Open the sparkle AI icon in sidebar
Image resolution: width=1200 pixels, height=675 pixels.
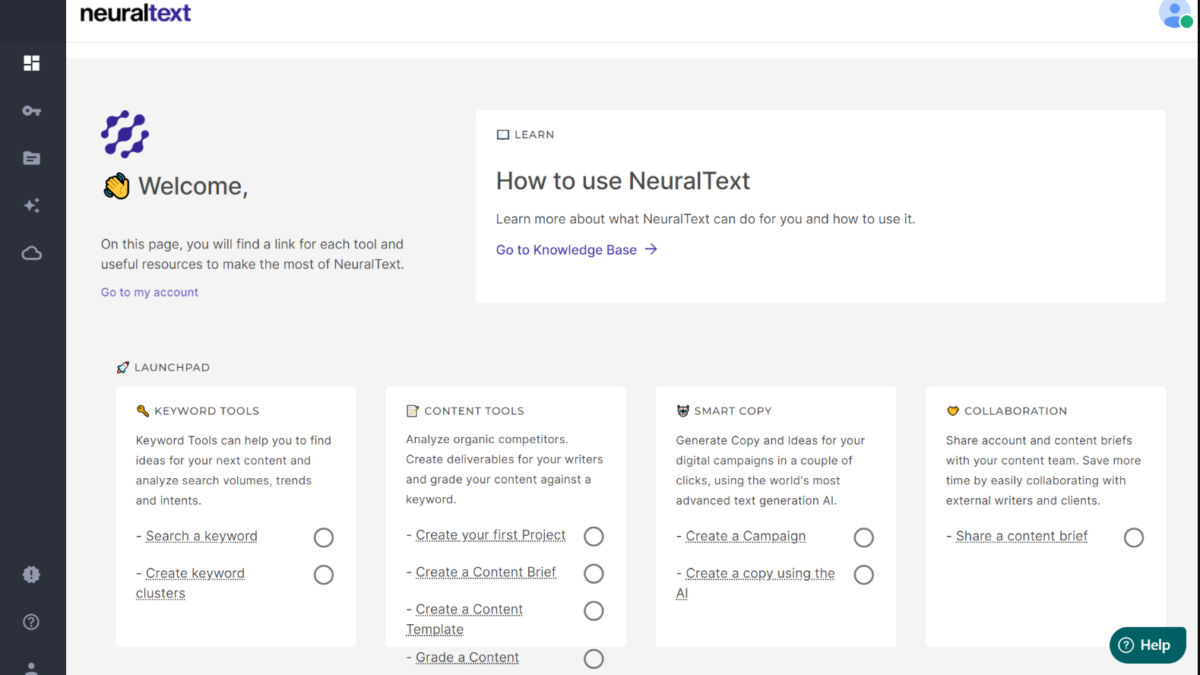click(x=32, y=206)
